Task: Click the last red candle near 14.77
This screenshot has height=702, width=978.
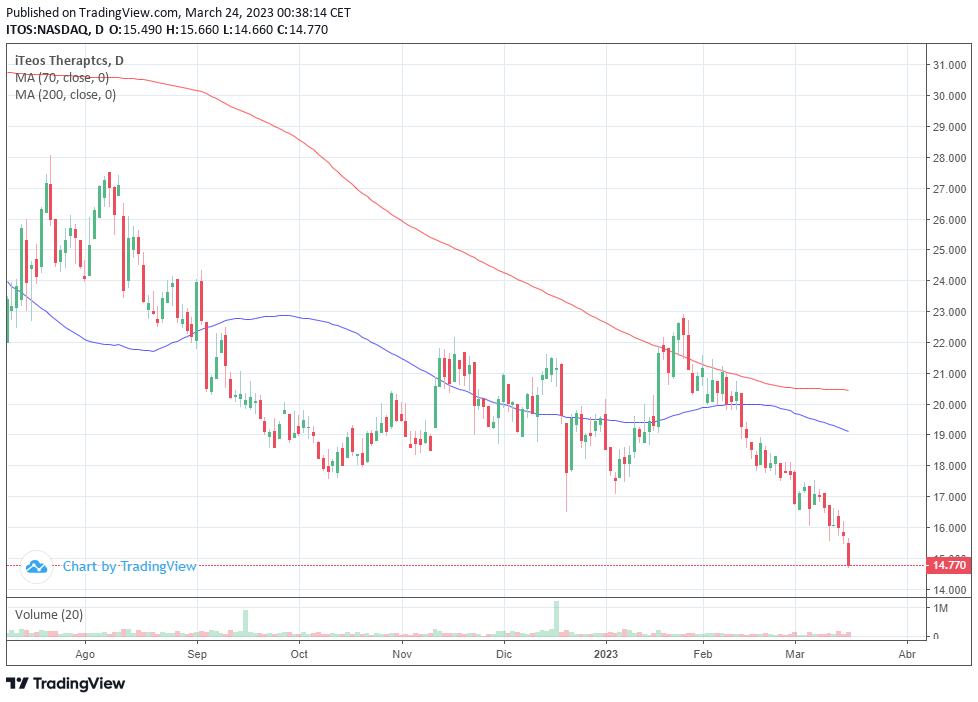Action: pos(849,555)
